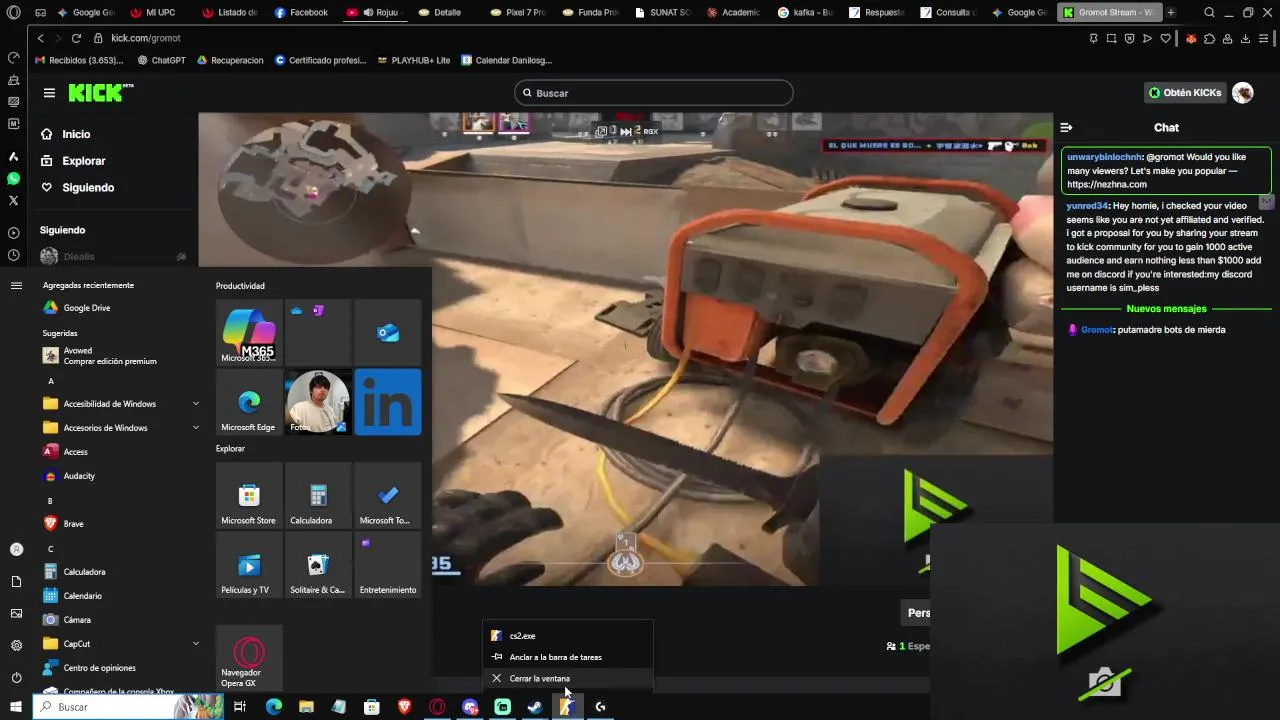This screenshot has height=720, width=1280.
Task: Open Task View on the taskbar
Action: 240,707
